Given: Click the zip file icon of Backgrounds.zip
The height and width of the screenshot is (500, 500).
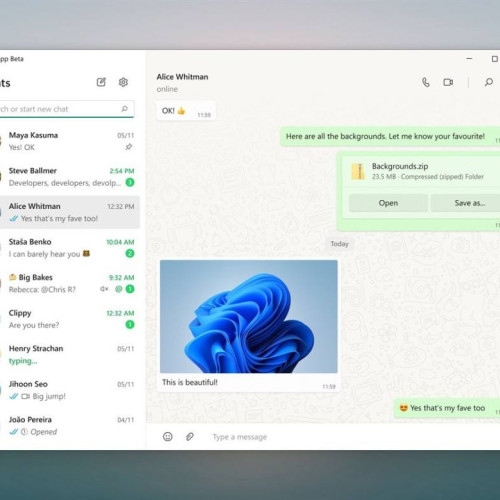Looking at the screenshot, I should [358, 171].
